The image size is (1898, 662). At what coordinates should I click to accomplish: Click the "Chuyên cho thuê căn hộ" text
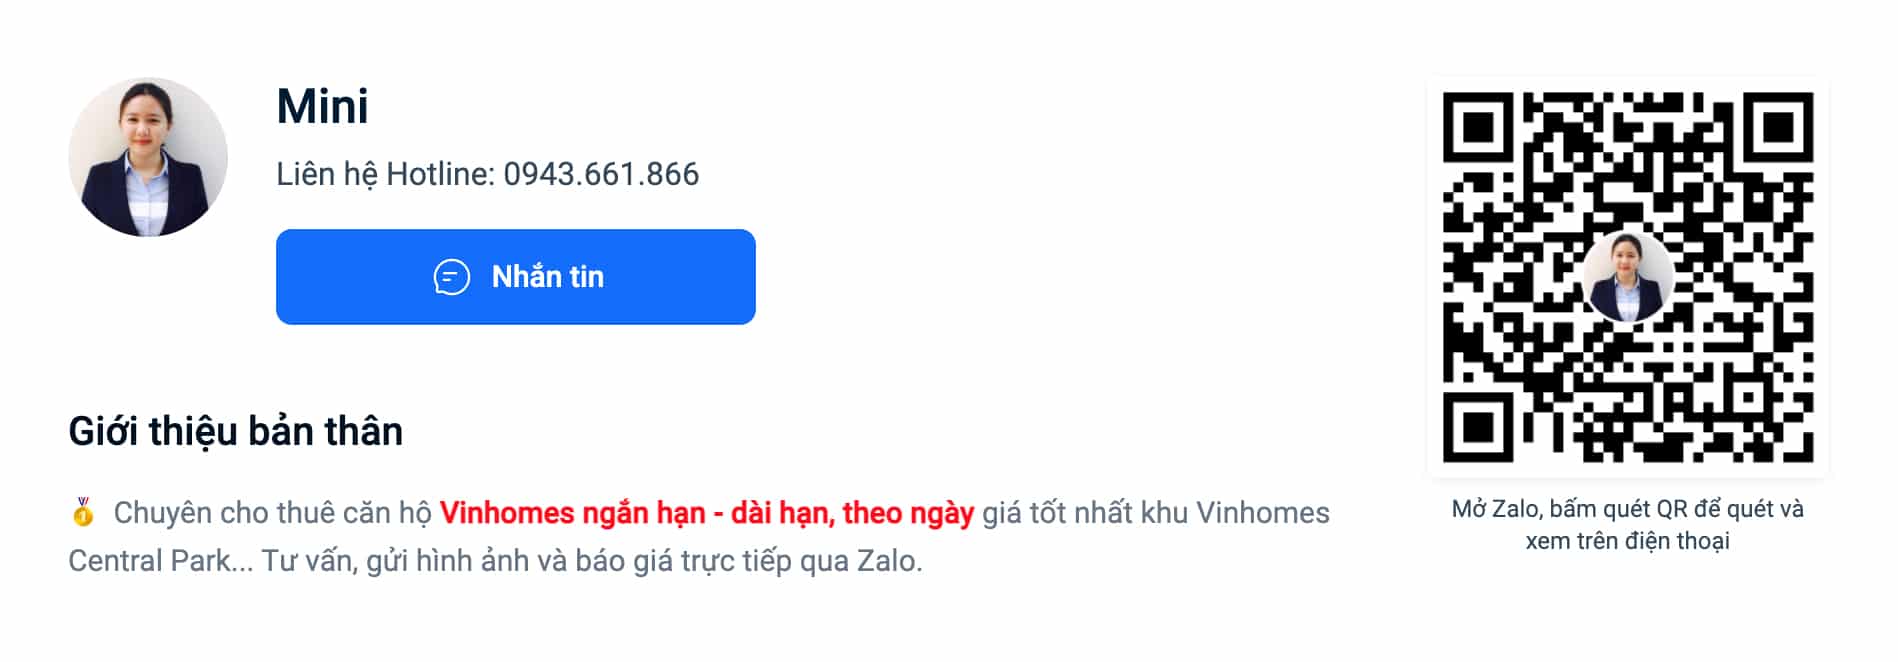pyautogui.click(x=272, y=513)
